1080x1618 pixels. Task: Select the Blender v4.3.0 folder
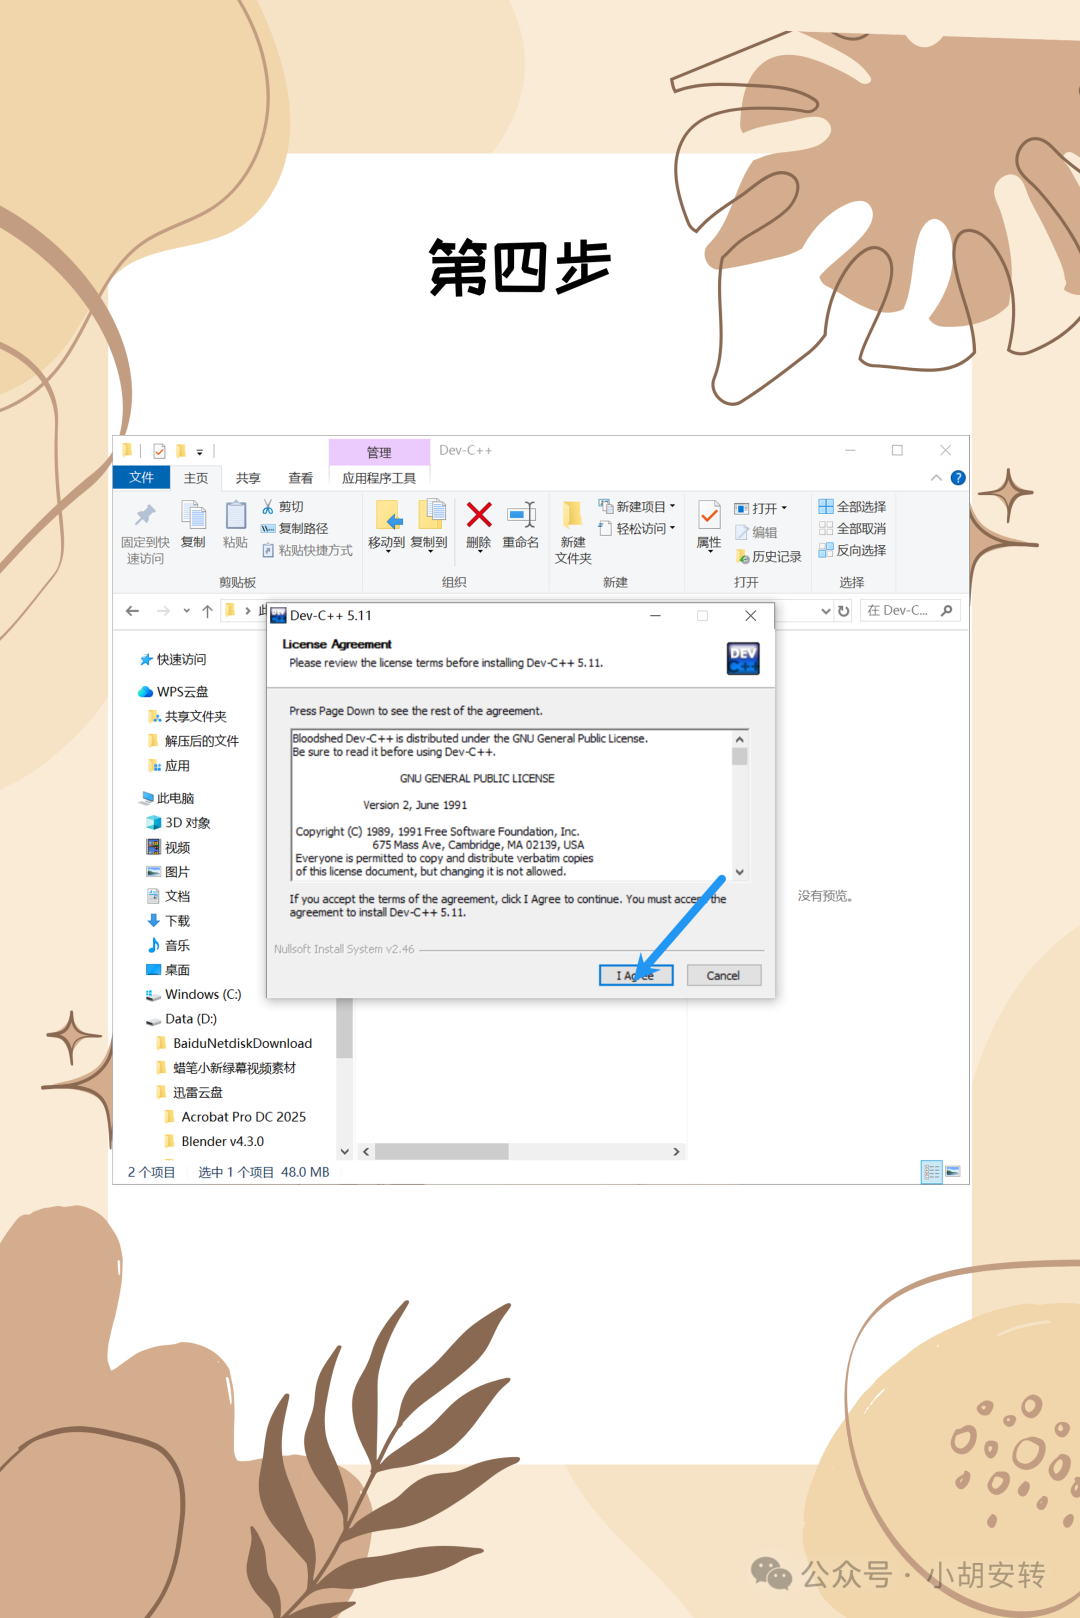tap(213, 1142)
